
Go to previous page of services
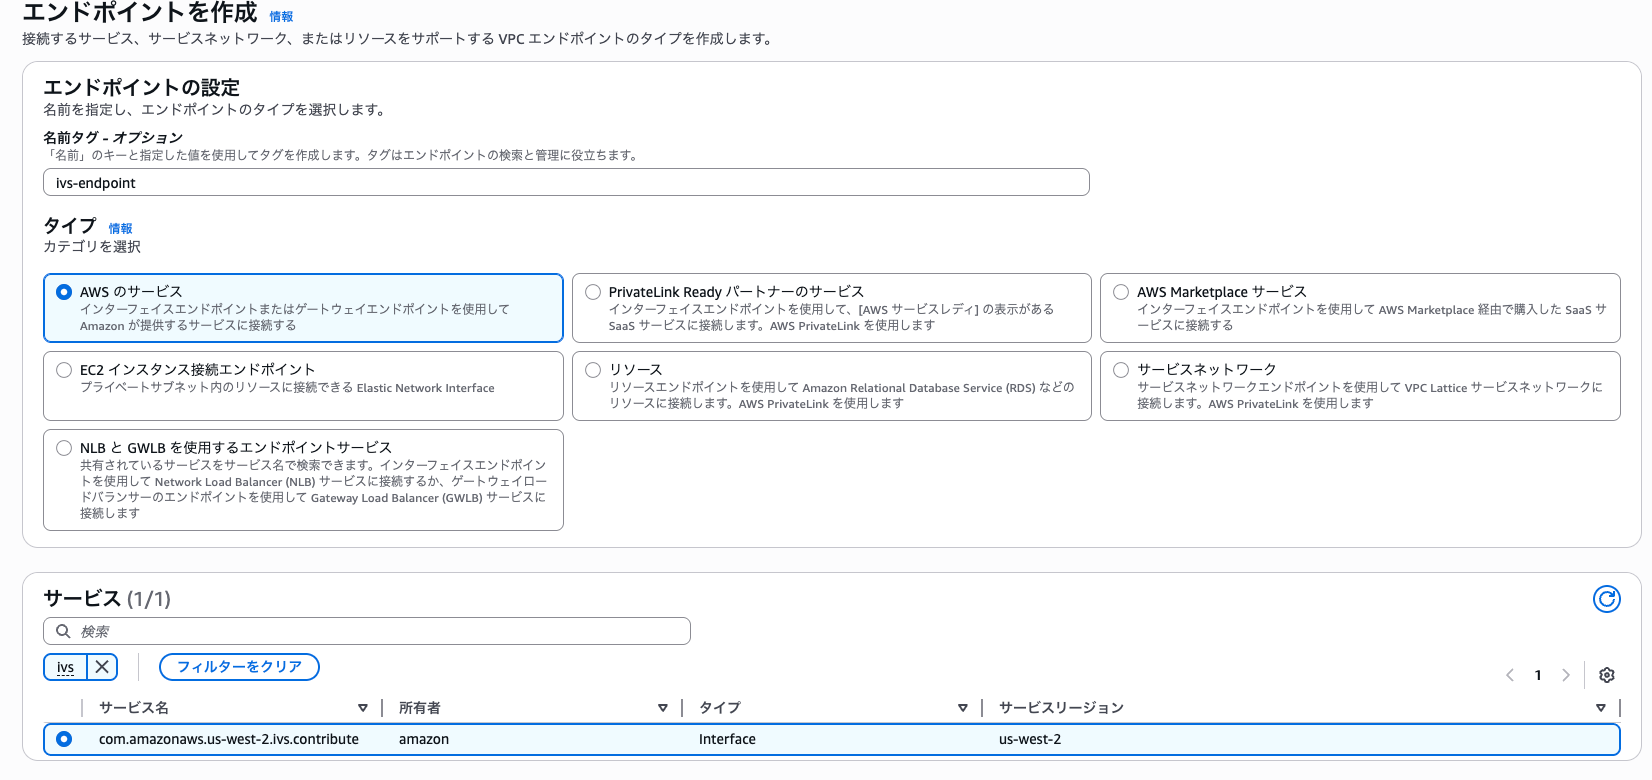[x=1510, y=675]
